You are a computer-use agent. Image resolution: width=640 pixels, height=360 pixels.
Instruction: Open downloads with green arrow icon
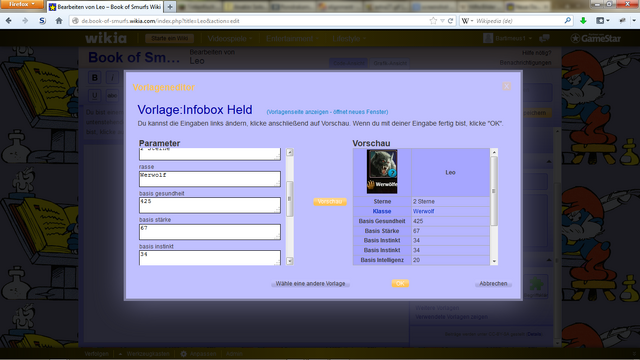[x=583, y=21]
